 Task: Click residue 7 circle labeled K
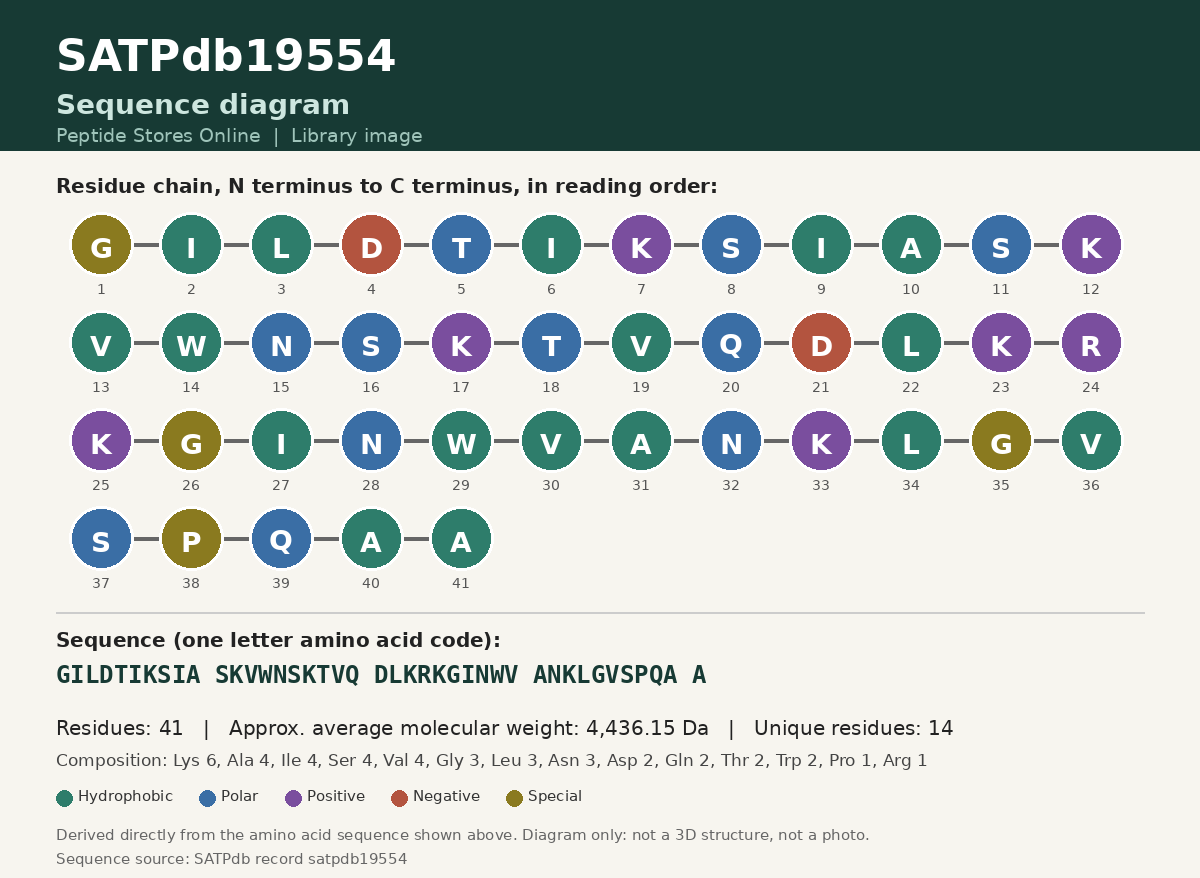(641, 245)
